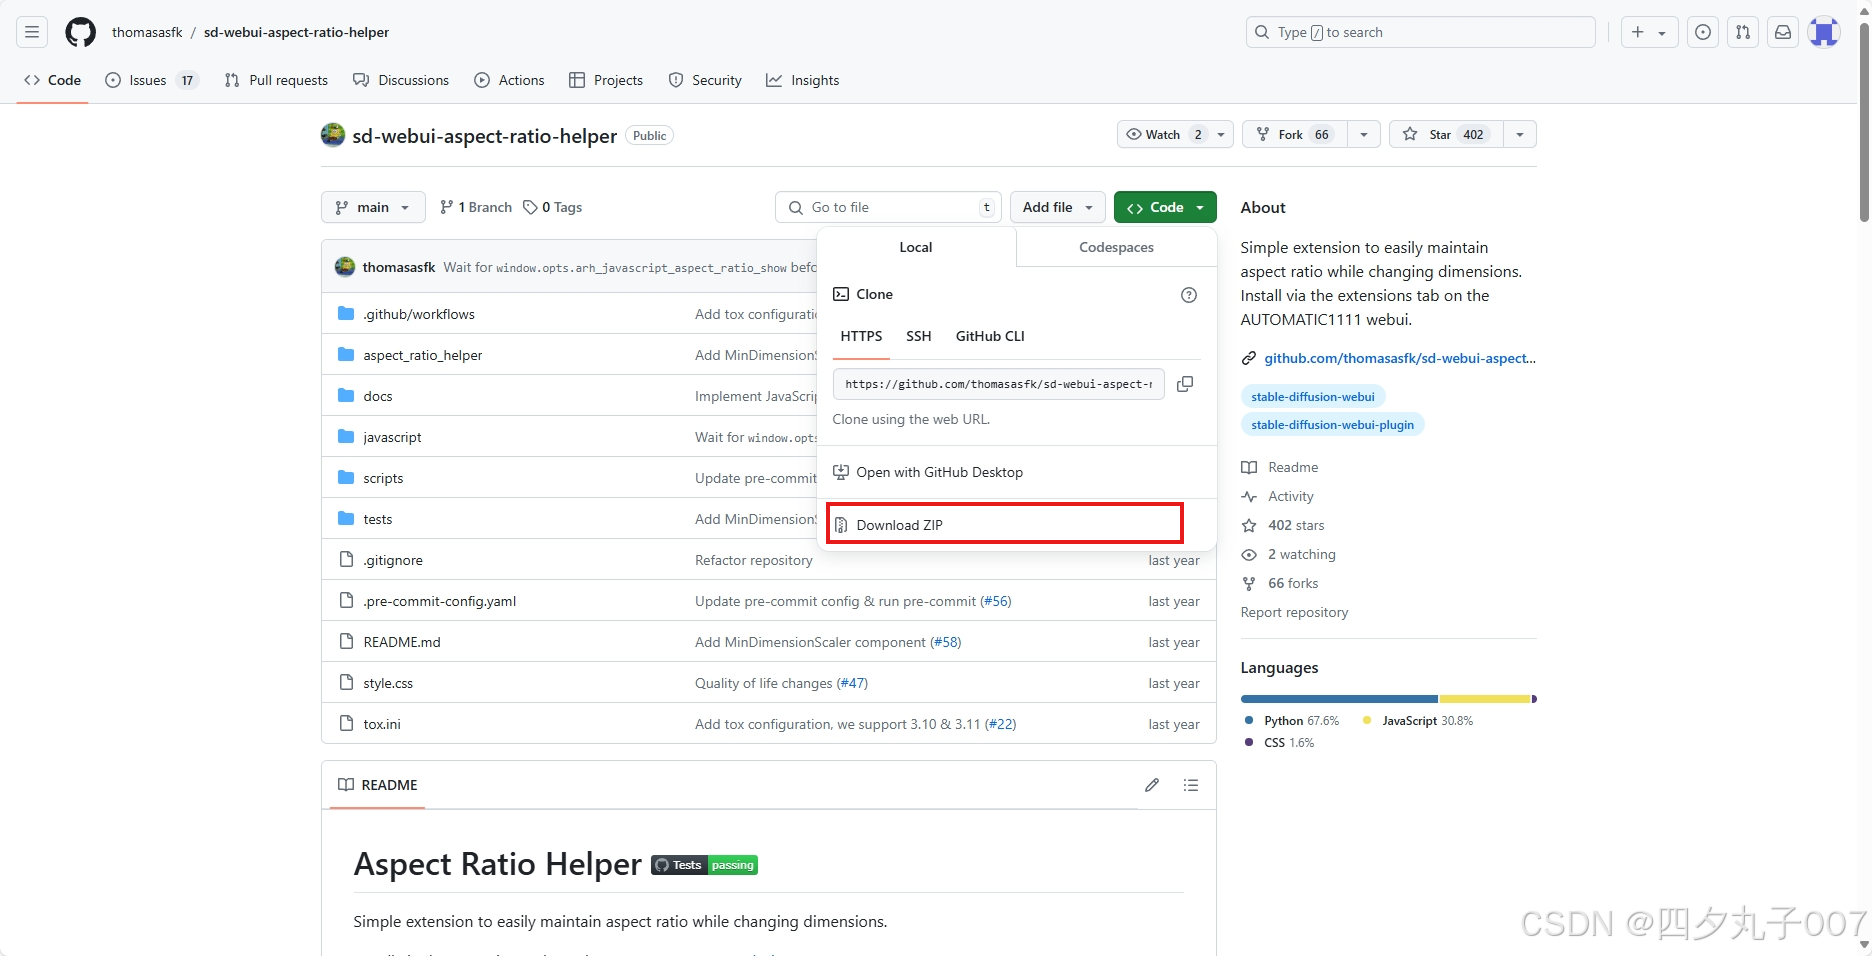Click the HTTPS clone URL field
1872x956 pixels.
(x=999, y=384)
